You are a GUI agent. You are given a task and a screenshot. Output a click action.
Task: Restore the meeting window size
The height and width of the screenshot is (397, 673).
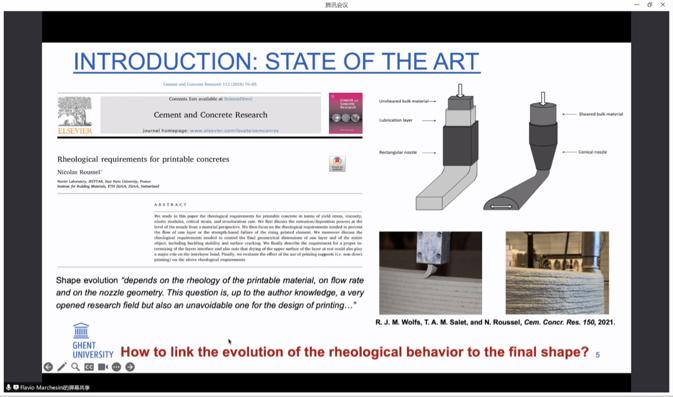point(649,5)
